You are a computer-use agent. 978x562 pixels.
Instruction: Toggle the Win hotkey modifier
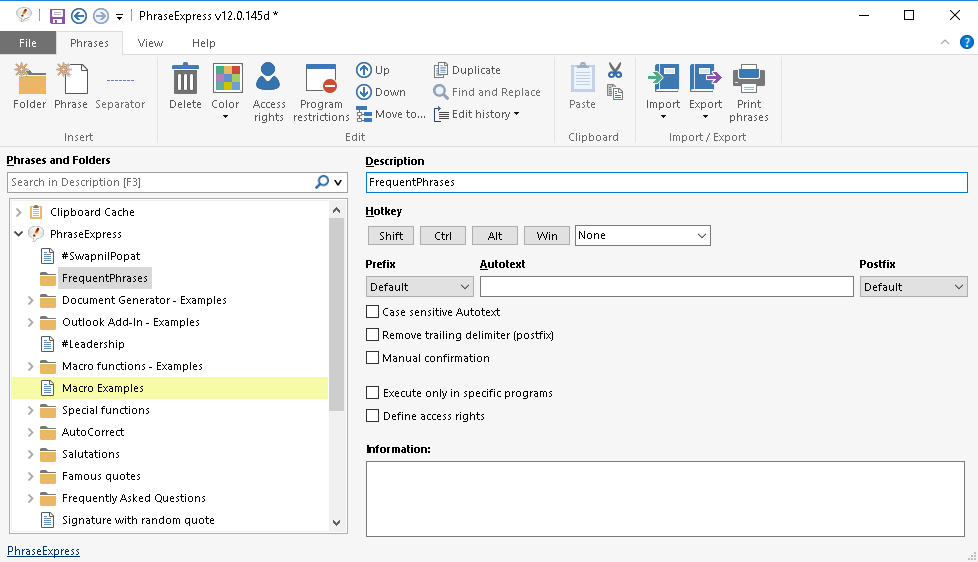(x=547, y=236)
